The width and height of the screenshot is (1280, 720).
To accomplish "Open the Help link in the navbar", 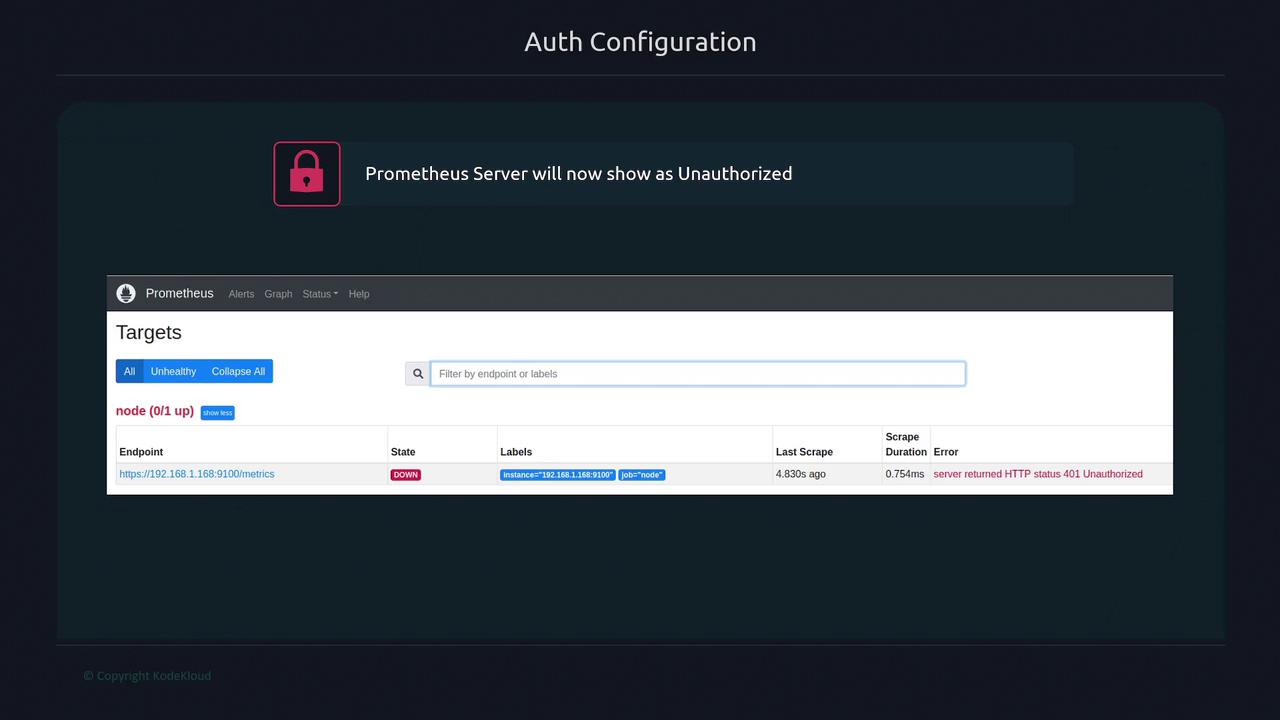I will coord(359,294).
